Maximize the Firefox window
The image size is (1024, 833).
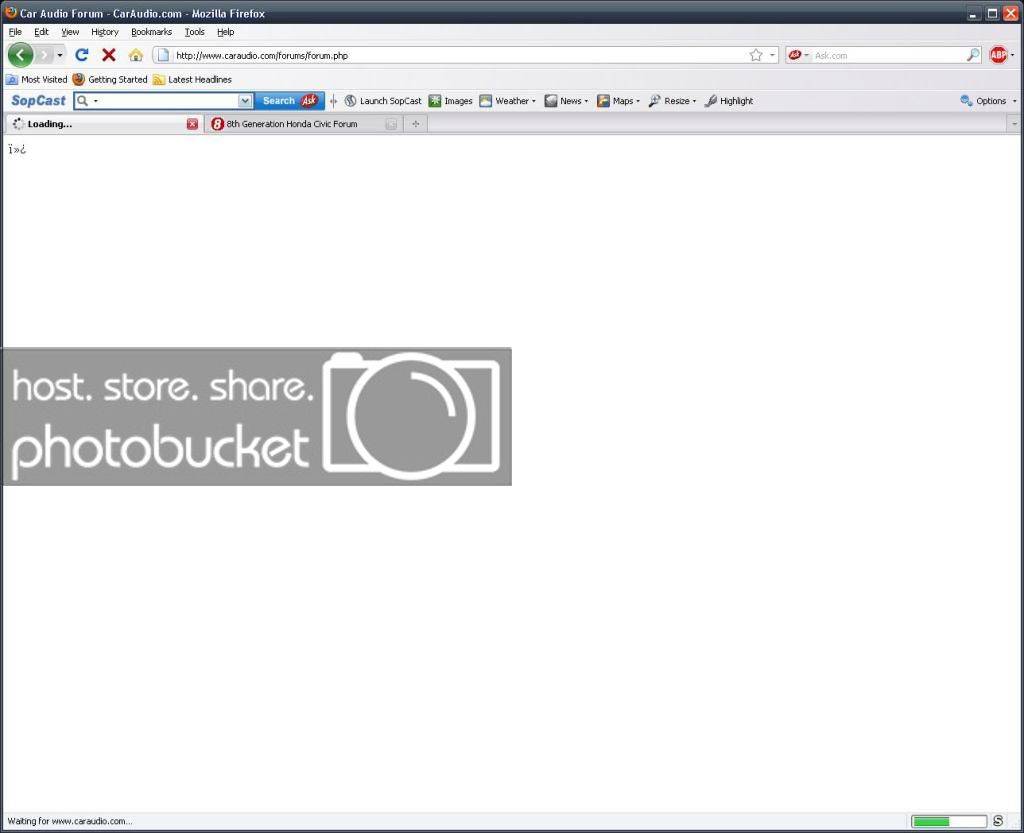point(991,13)
